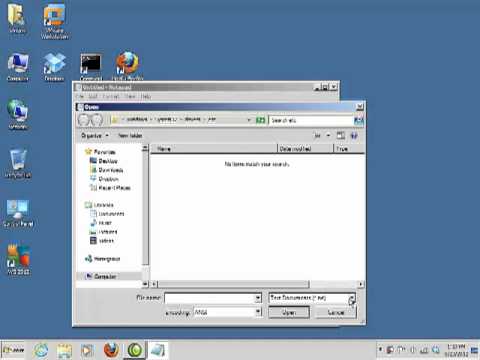The width and height of the screenshot is (480, 360).
Task: Open the Edit menu in Notepad window
Action: (x=93, y=96)
